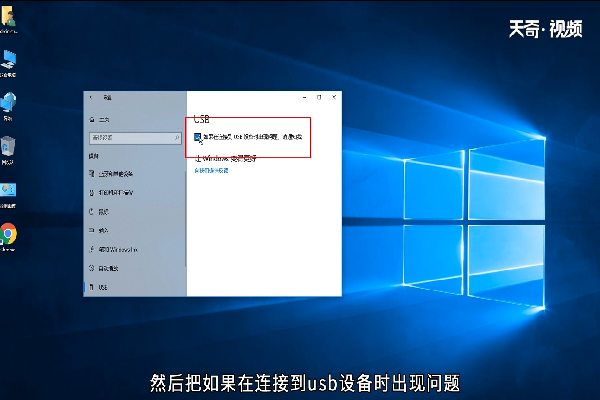This screenshot has width=600, height=400.
Task: Open Mouse settings in the sidebar
Action: coord(99,212)
